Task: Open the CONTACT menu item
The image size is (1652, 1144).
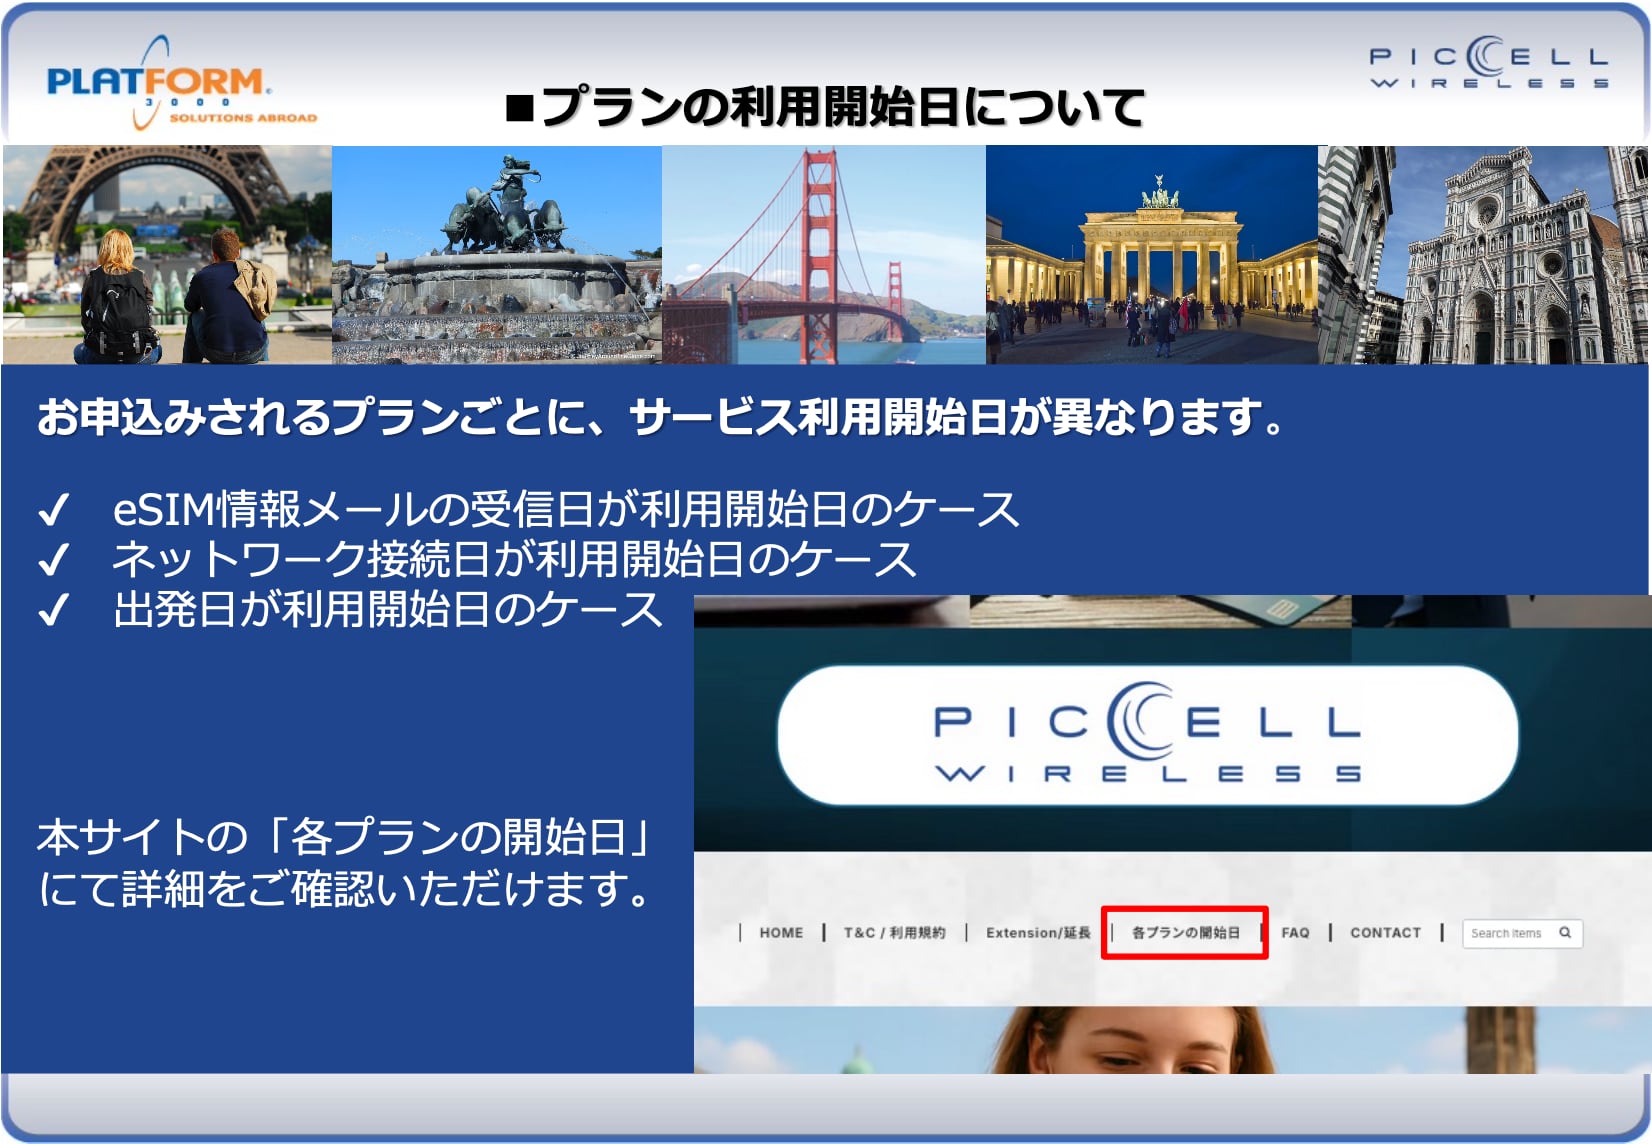Action: pos(1385,933)
